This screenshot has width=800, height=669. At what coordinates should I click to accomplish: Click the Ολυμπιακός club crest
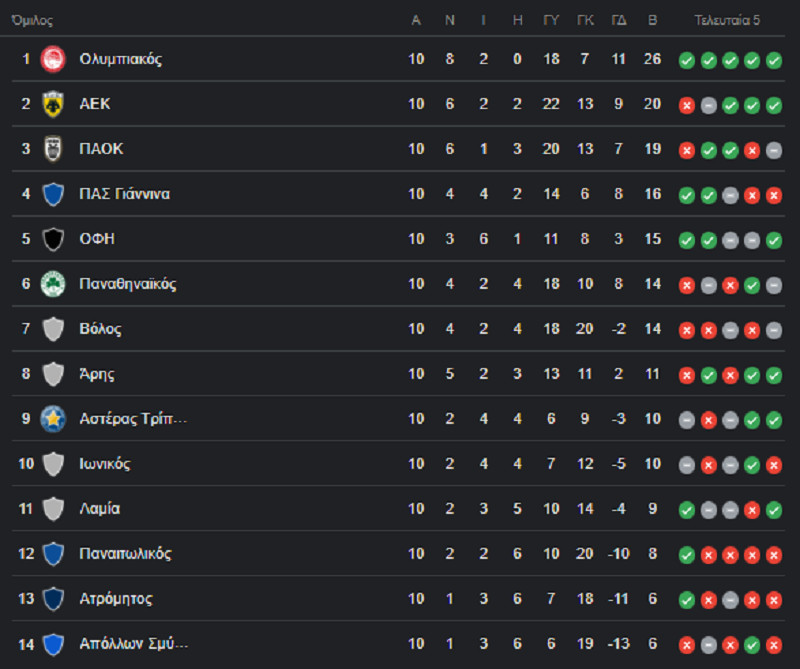(x=53, y=59)
